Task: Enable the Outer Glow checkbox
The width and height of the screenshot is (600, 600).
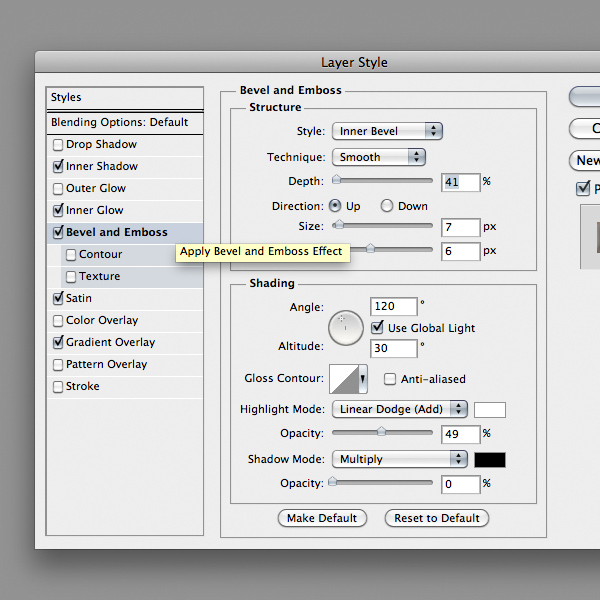Action: coord(58,189)
